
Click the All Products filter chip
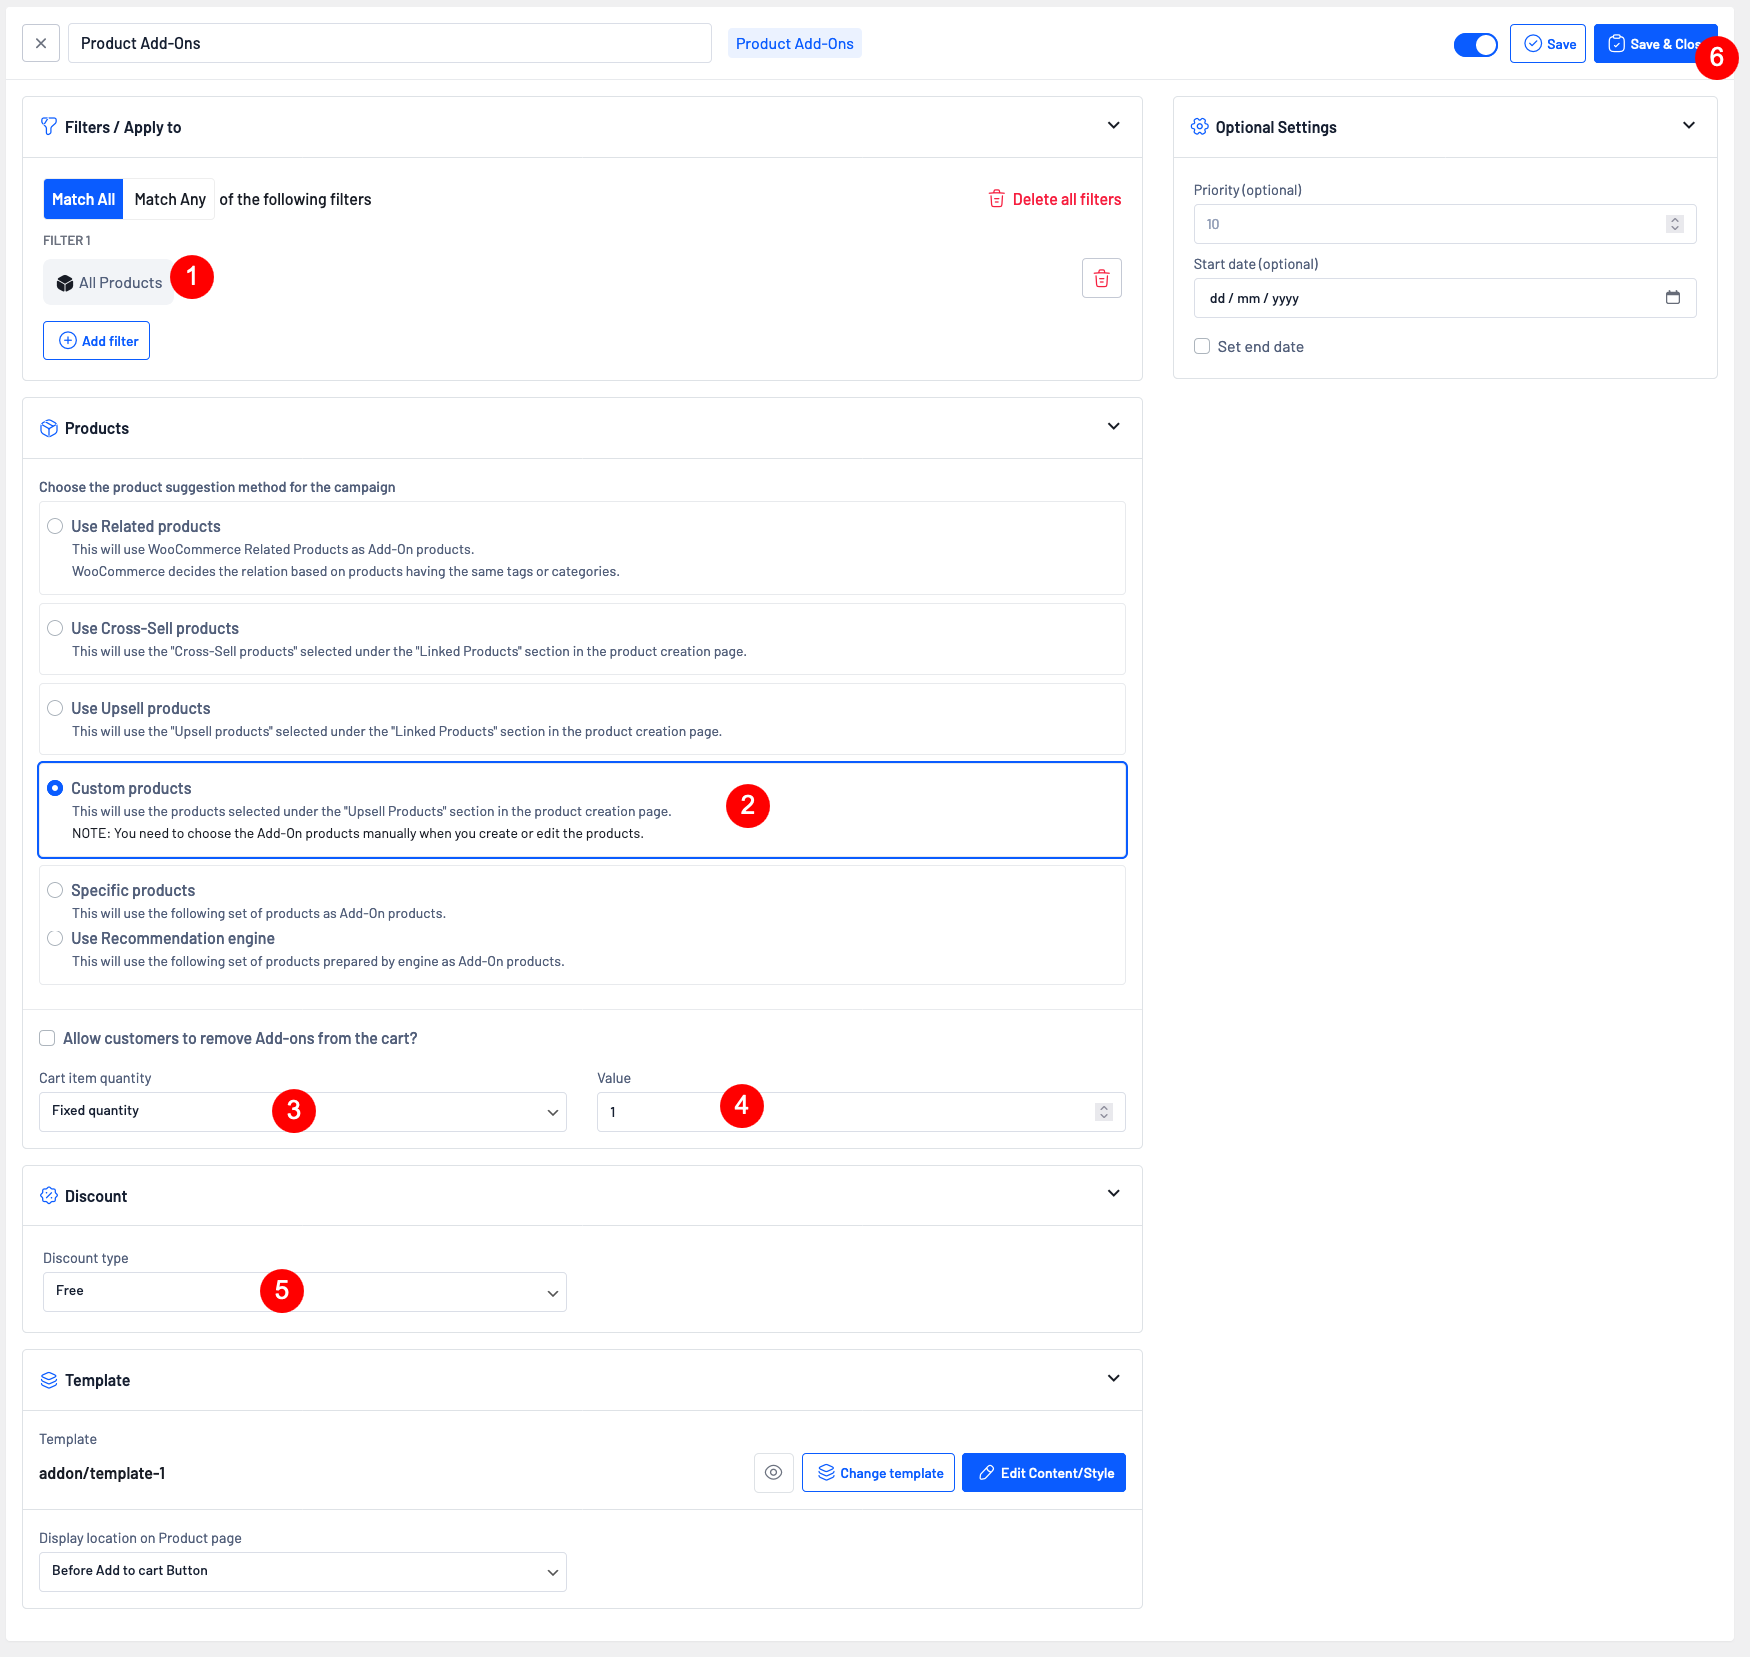point(109,283)
